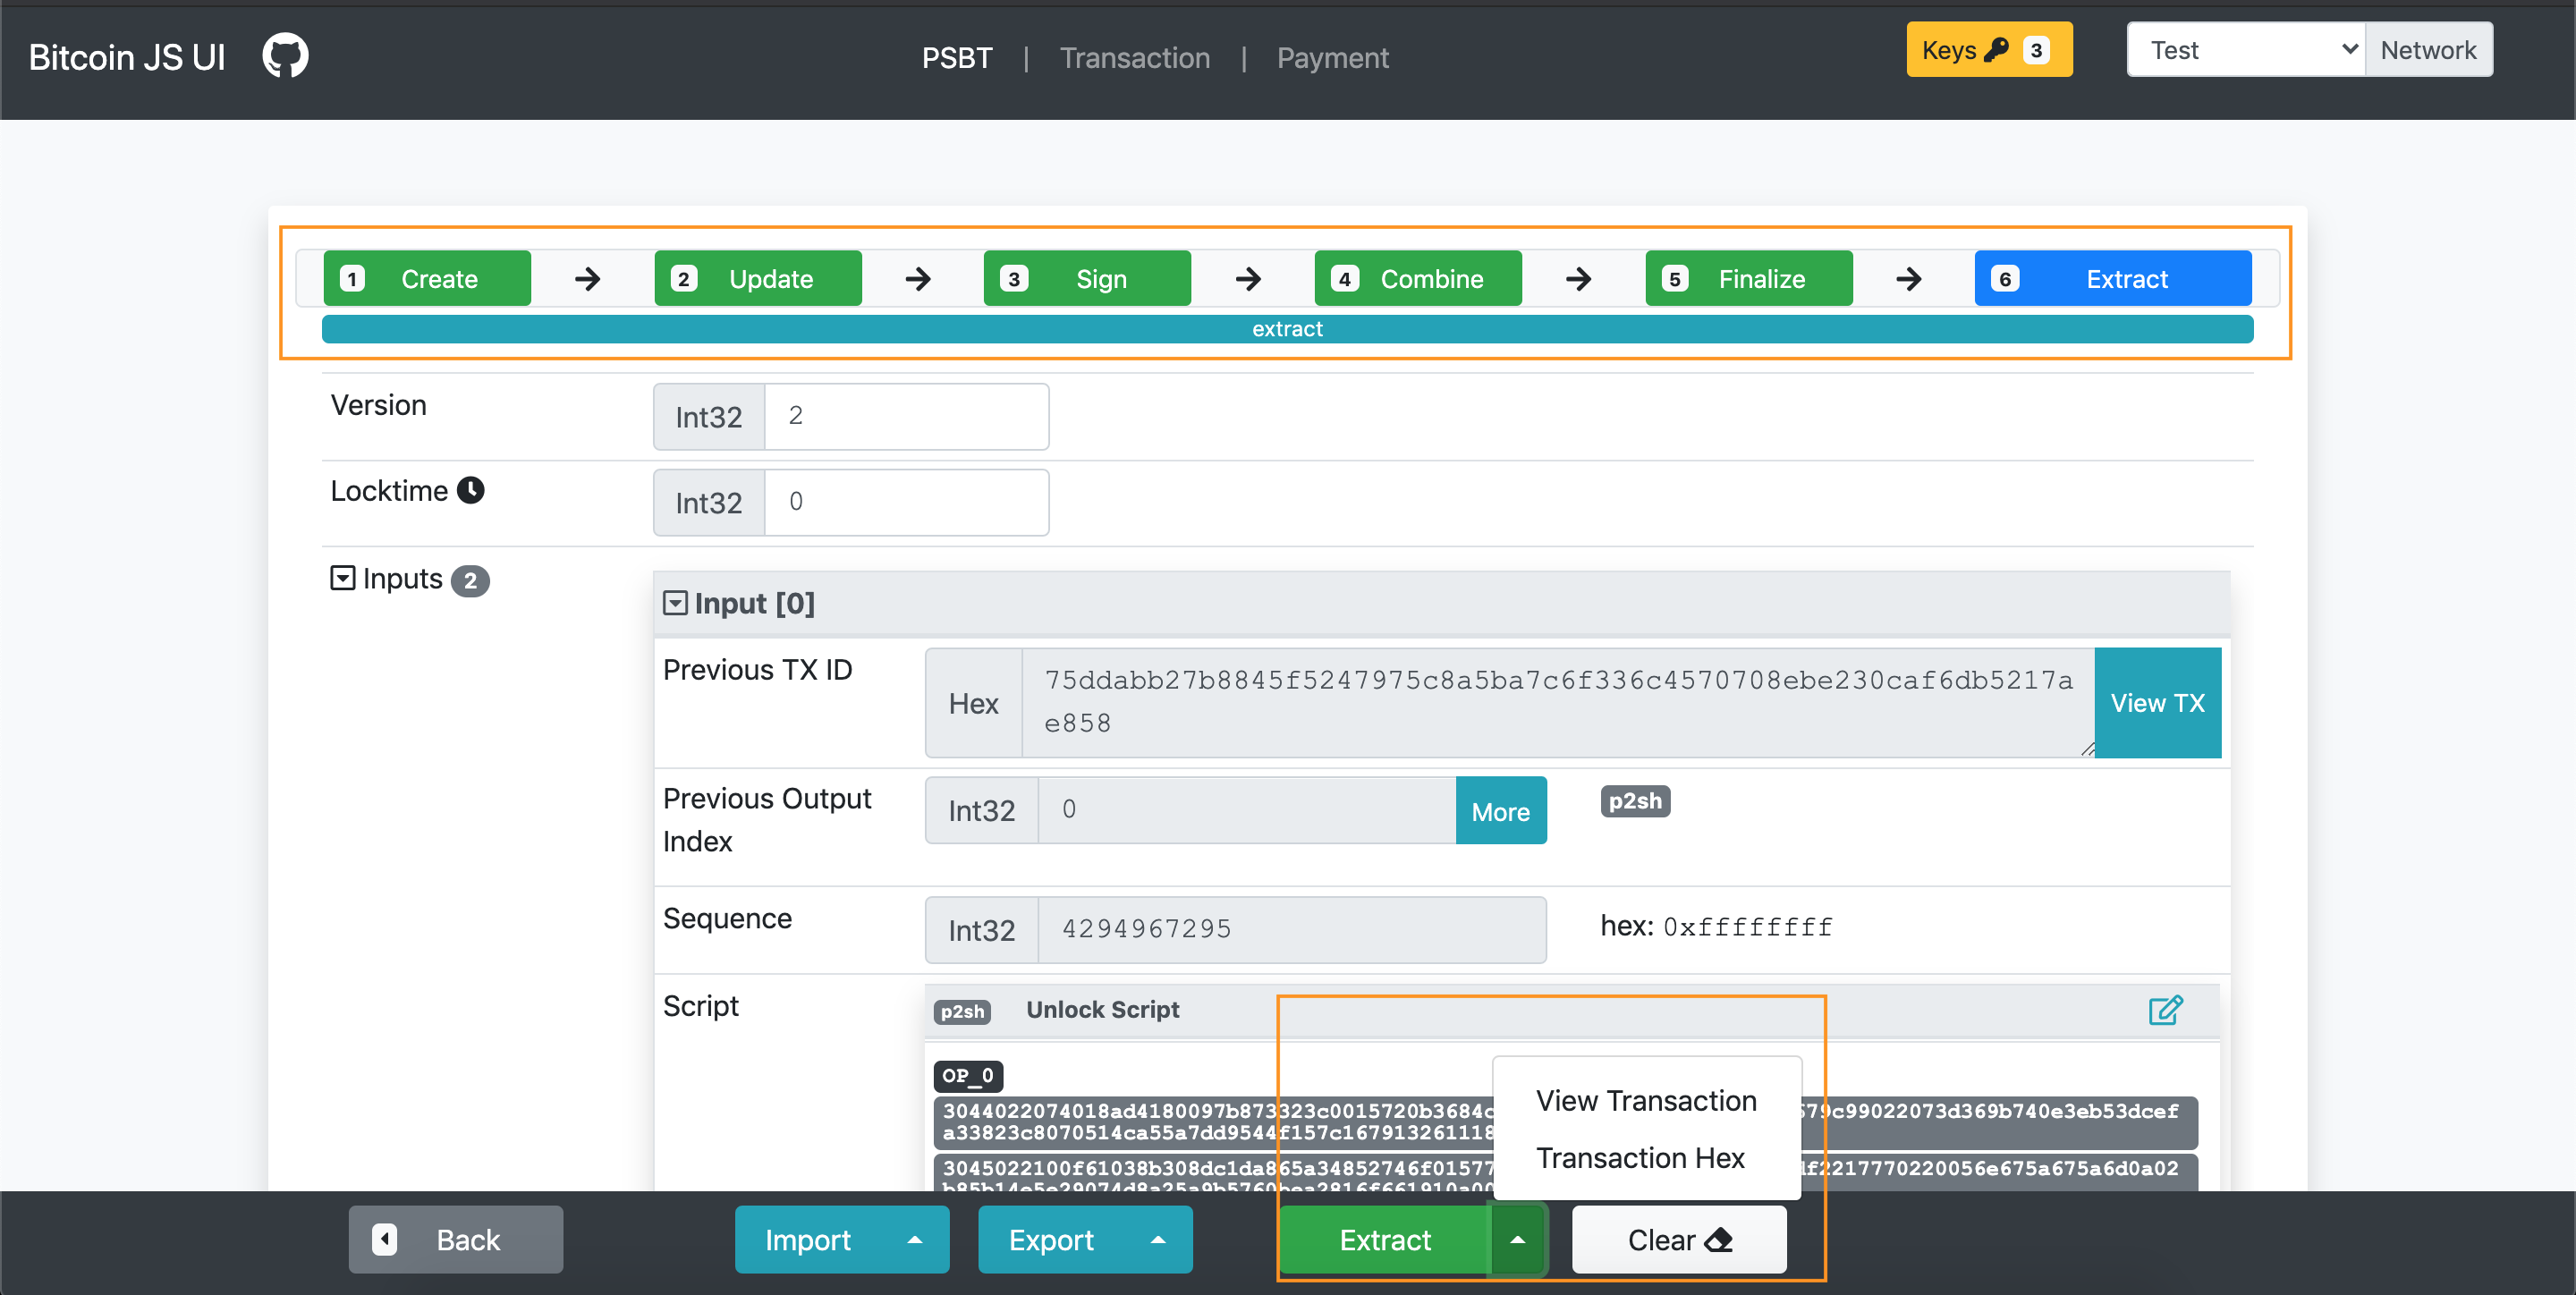Click the More button beside output index

coord(1500,810)
